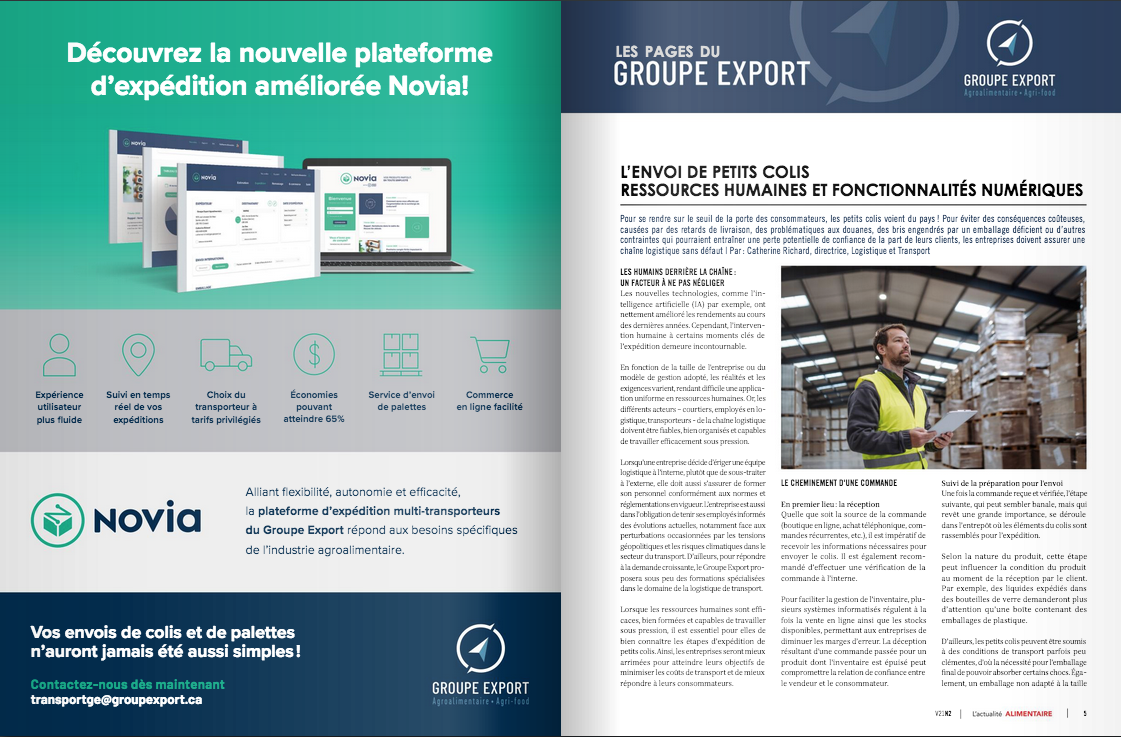Screen dimensions: 1121x737
Task: Click the GROUPE EXPORT wordmark in the bottom left page
Action: [480, 688]
